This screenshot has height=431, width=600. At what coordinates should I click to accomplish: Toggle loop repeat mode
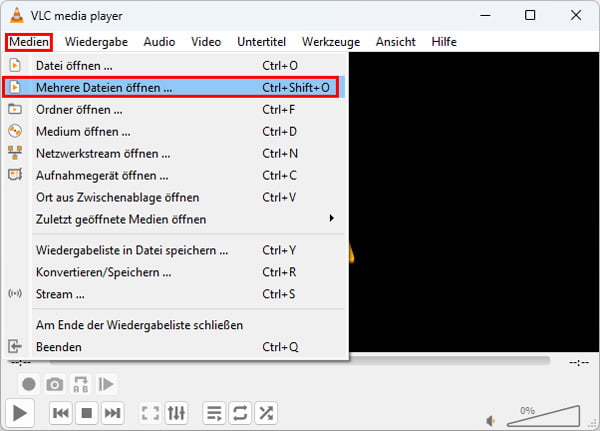[240, 413]
